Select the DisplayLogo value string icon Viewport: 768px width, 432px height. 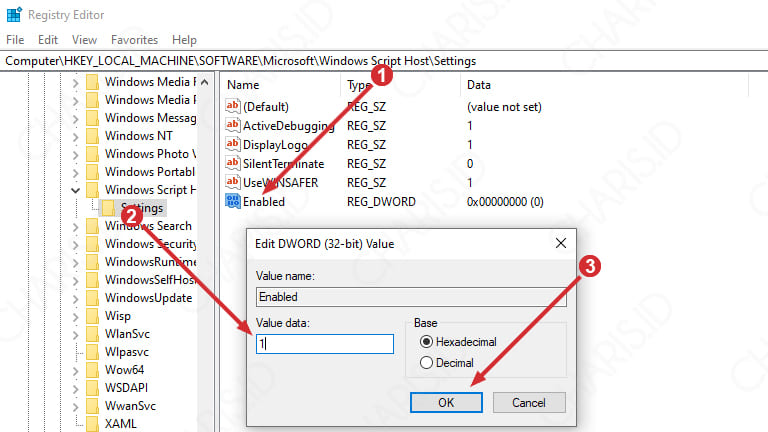tap(233, 144)
